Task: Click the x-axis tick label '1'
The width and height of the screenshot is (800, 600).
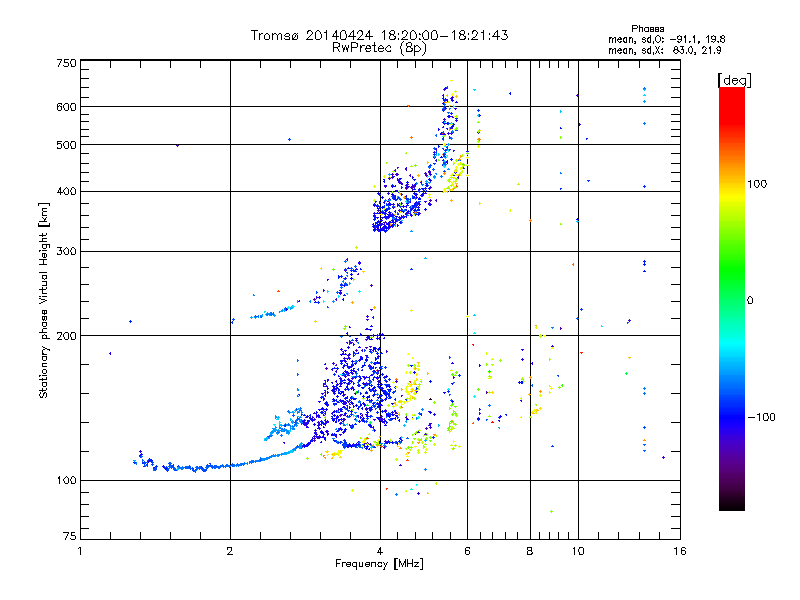Action: pos(80,551)
